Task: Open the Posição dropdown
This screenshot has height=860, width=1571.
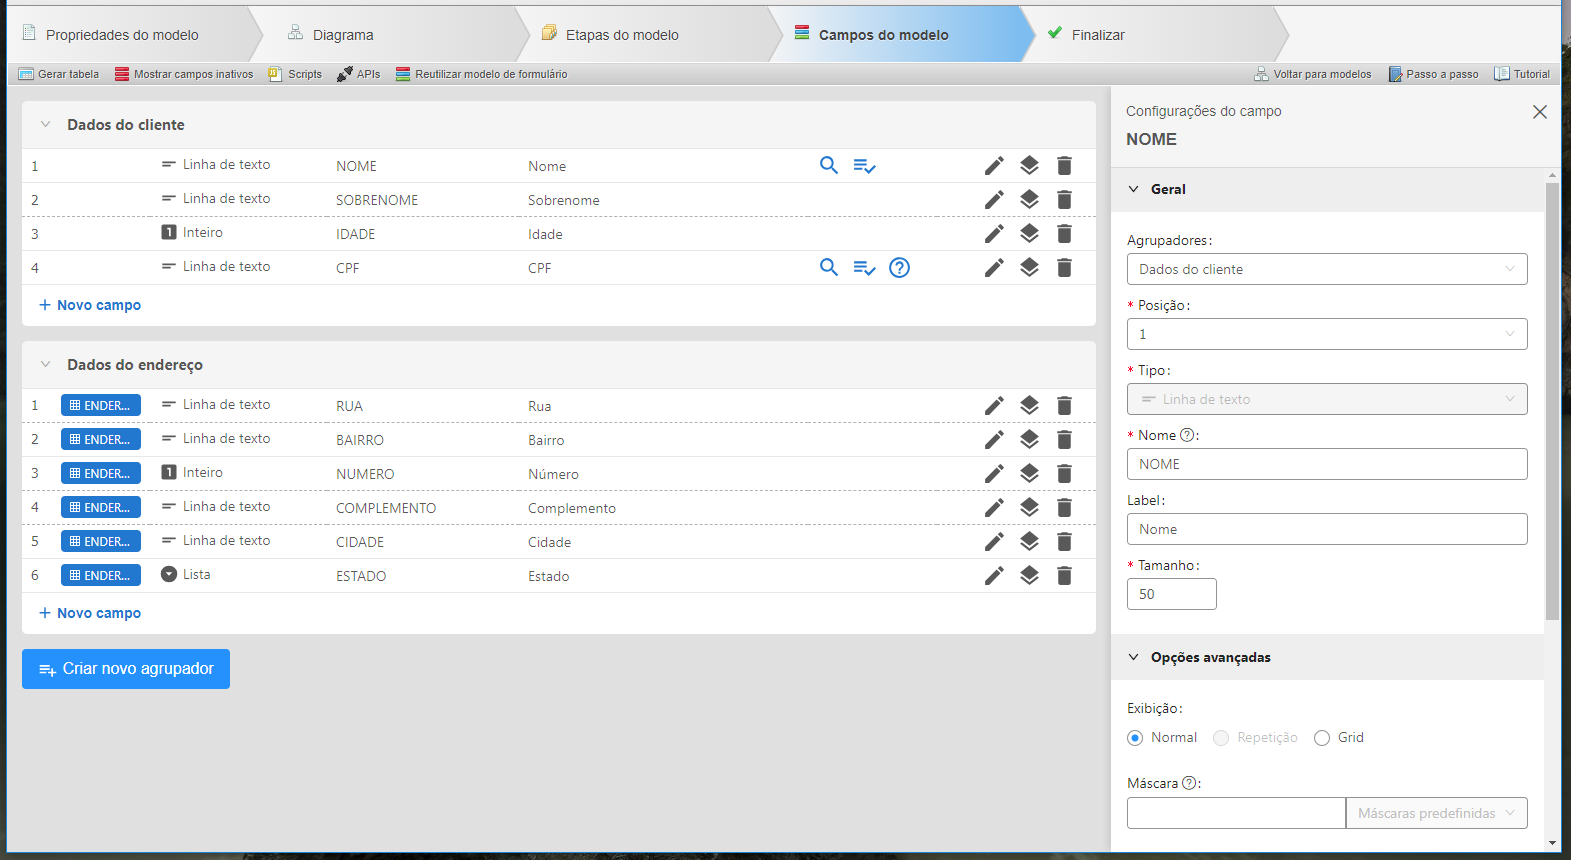Action: pyautogui.click(x=1327, y=334)
